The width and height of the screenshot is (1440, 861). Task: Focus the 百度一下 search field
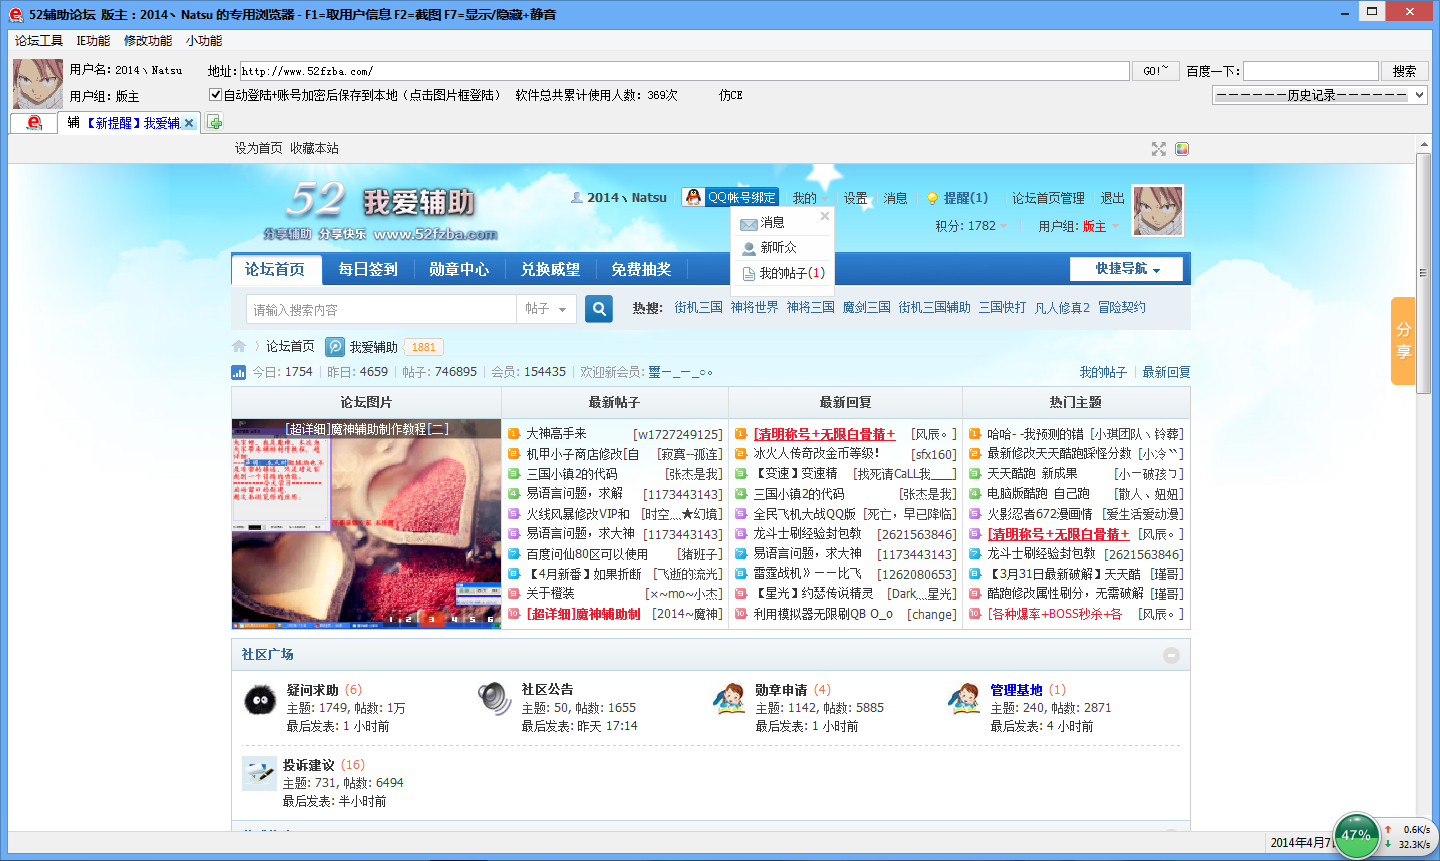coord(1310,71)
